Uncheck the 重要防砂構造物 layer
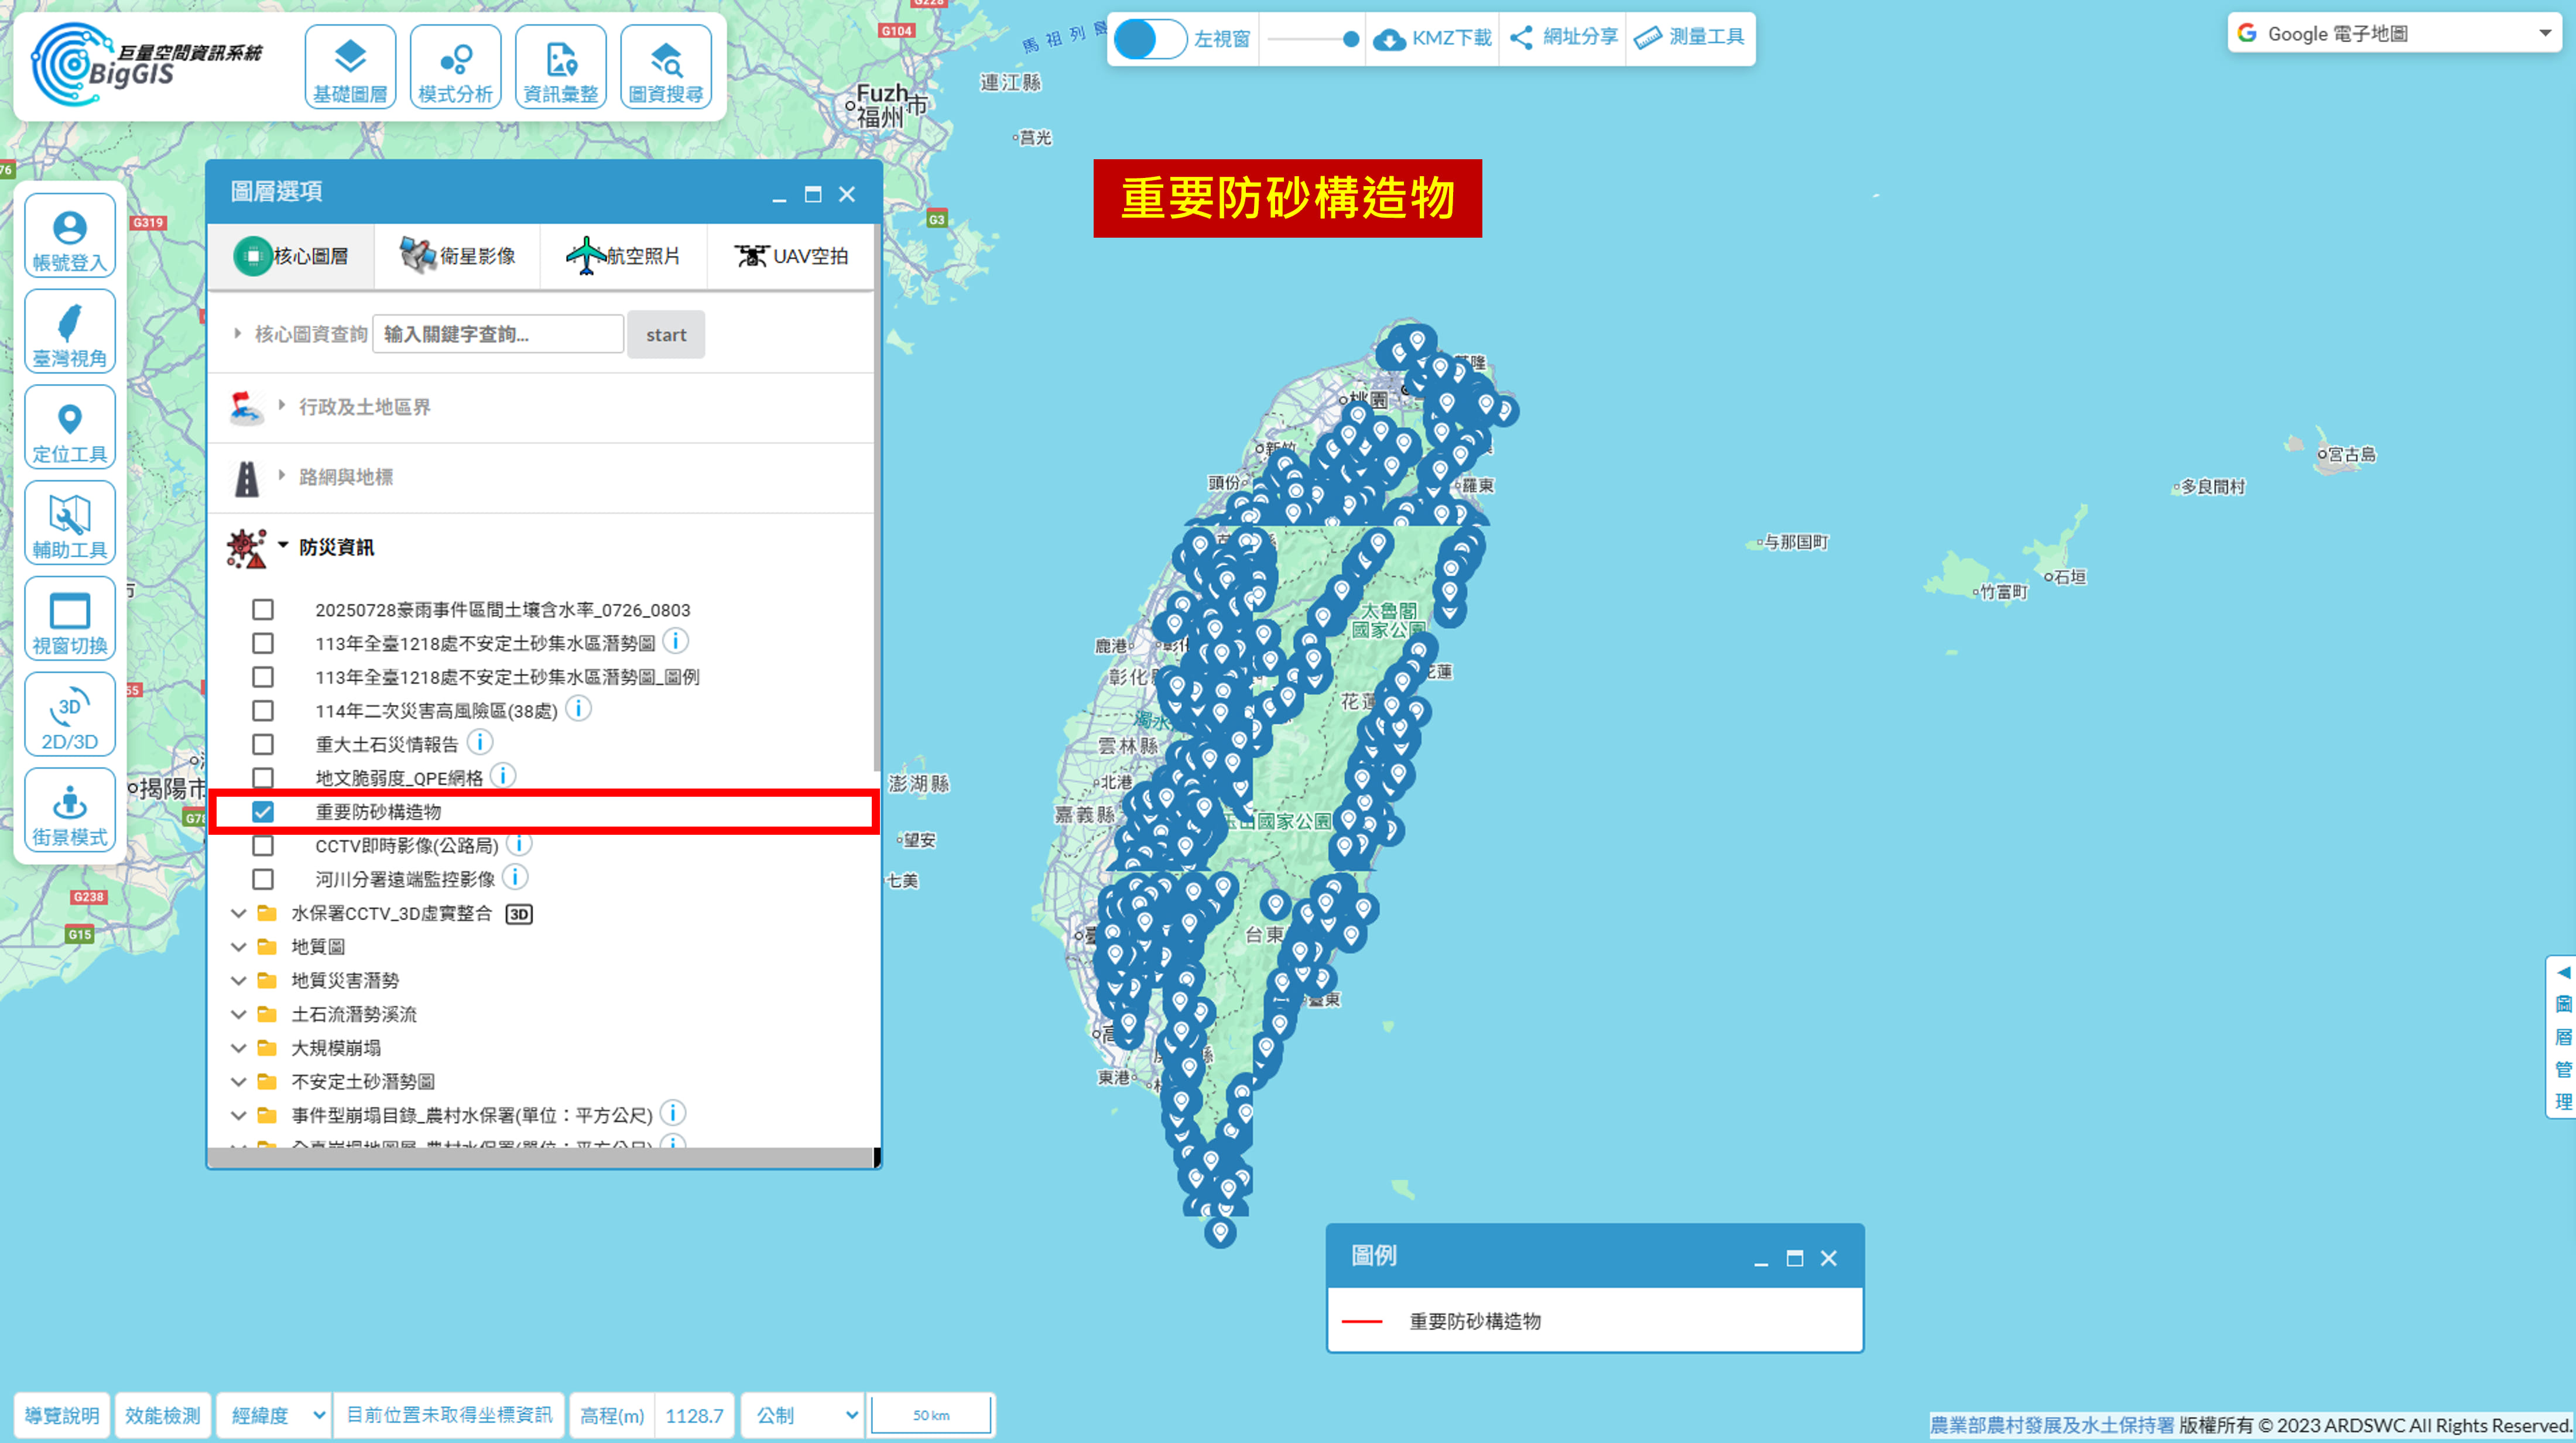Image resolution: width=2576 pixels, height=1443 pixels. click(x=263, y=812)
